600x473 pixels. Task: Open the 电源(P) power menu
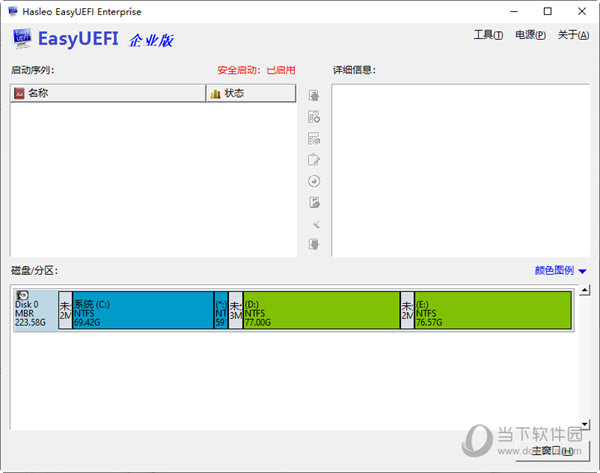(529, 35)
